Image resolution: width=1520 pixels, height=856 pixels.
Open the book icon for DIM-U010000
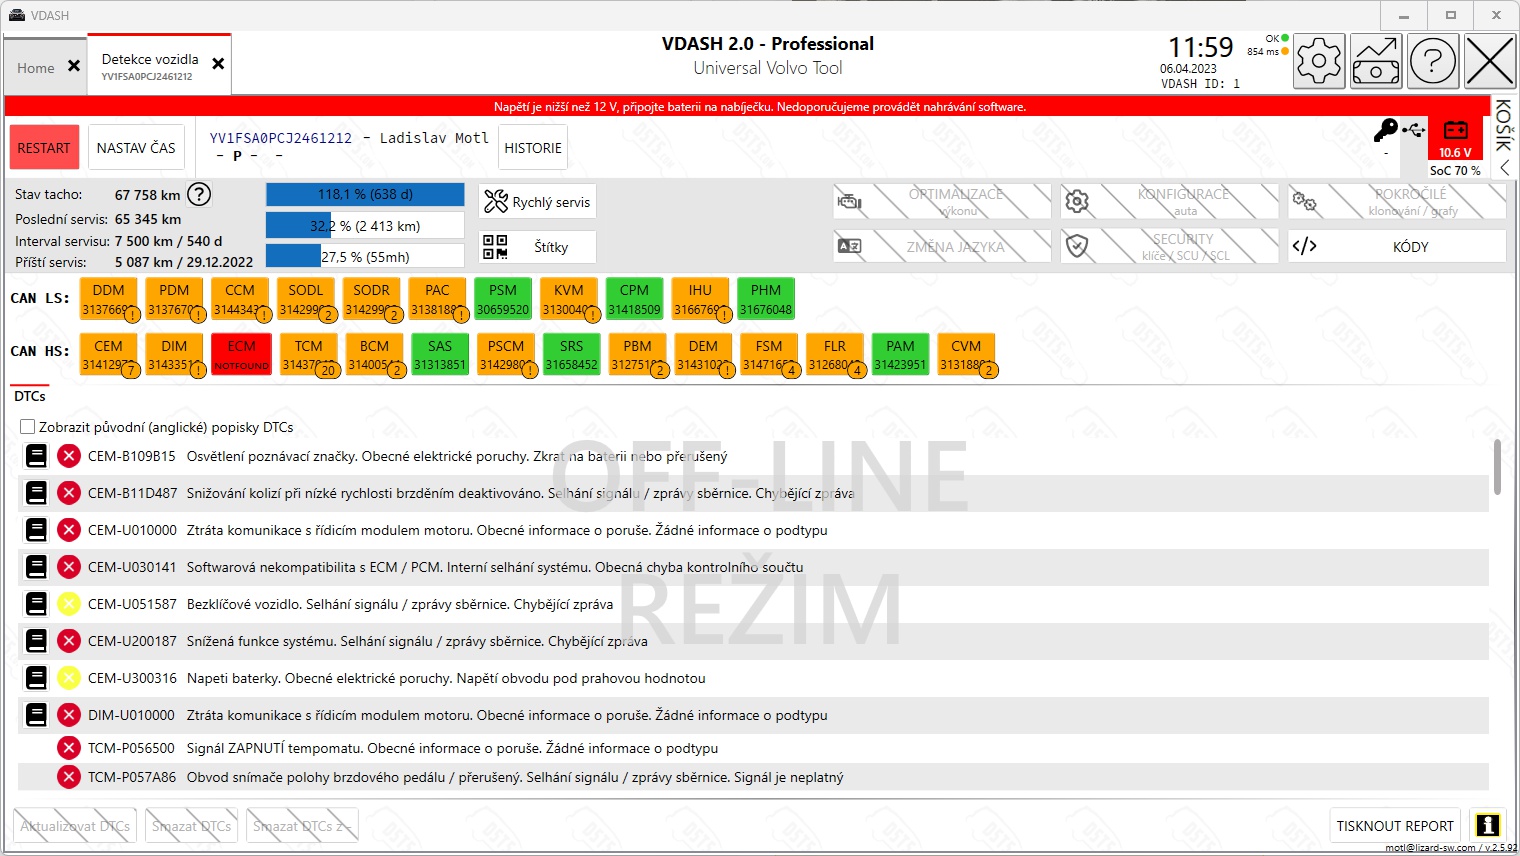point(36,715)
